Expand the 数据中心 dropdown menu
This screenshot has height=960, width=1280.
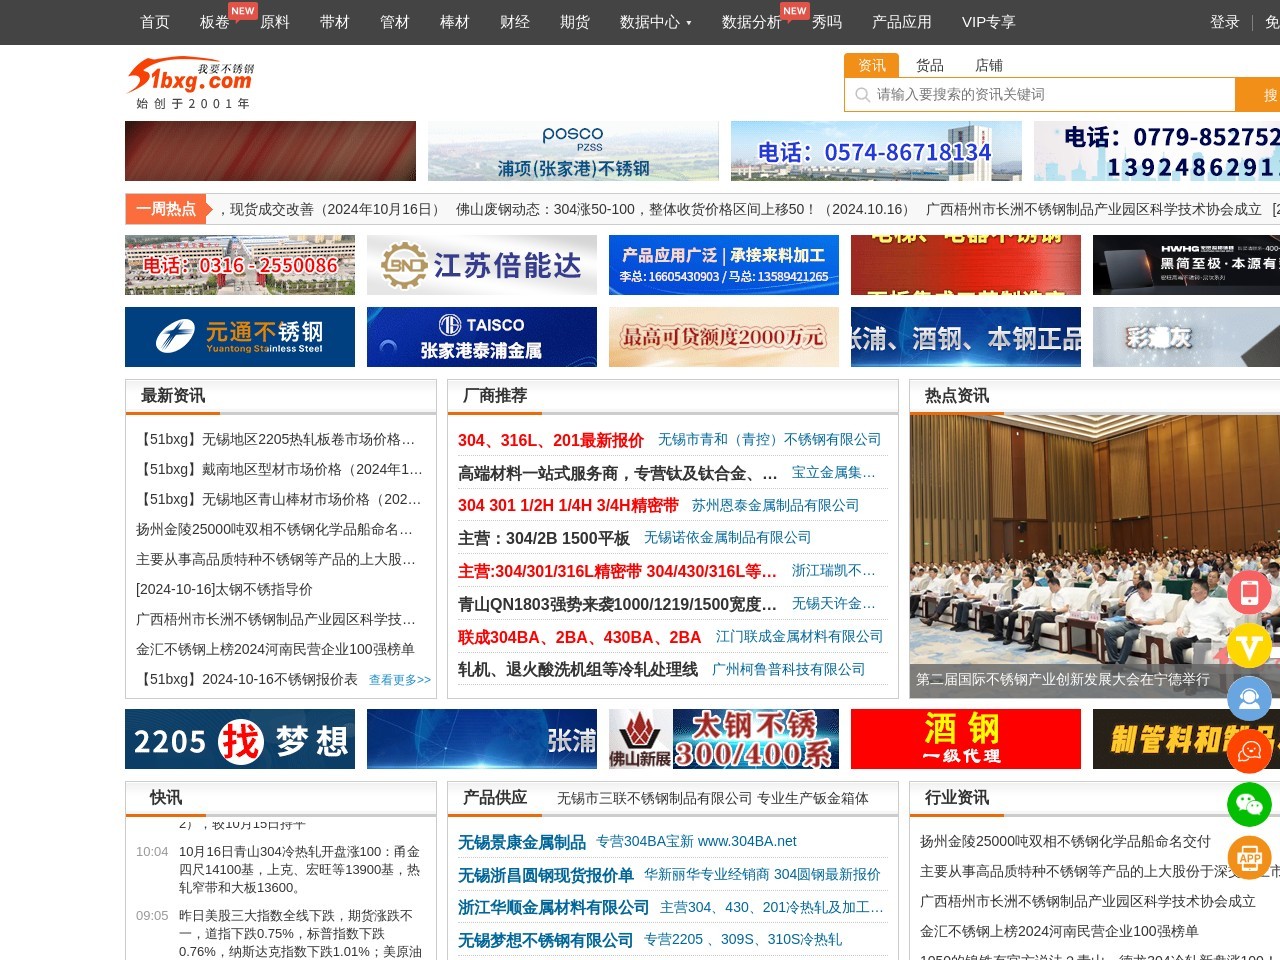(x=655, y=22)
